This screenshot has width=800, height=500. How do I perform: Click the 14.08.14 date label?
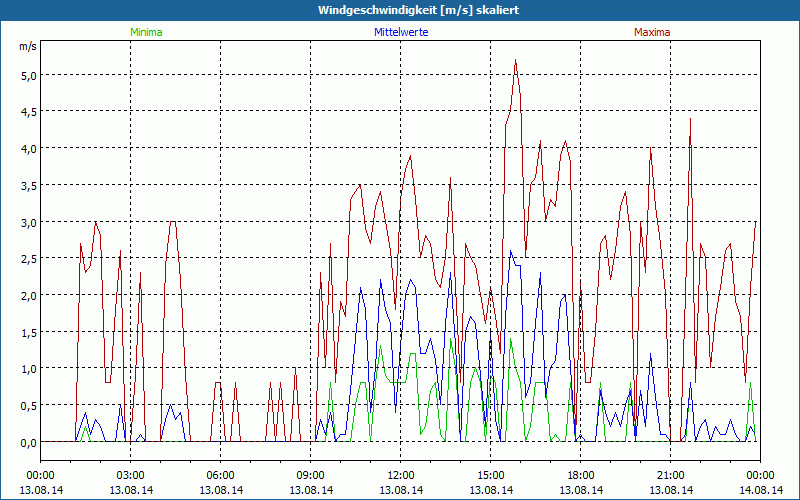760,490
